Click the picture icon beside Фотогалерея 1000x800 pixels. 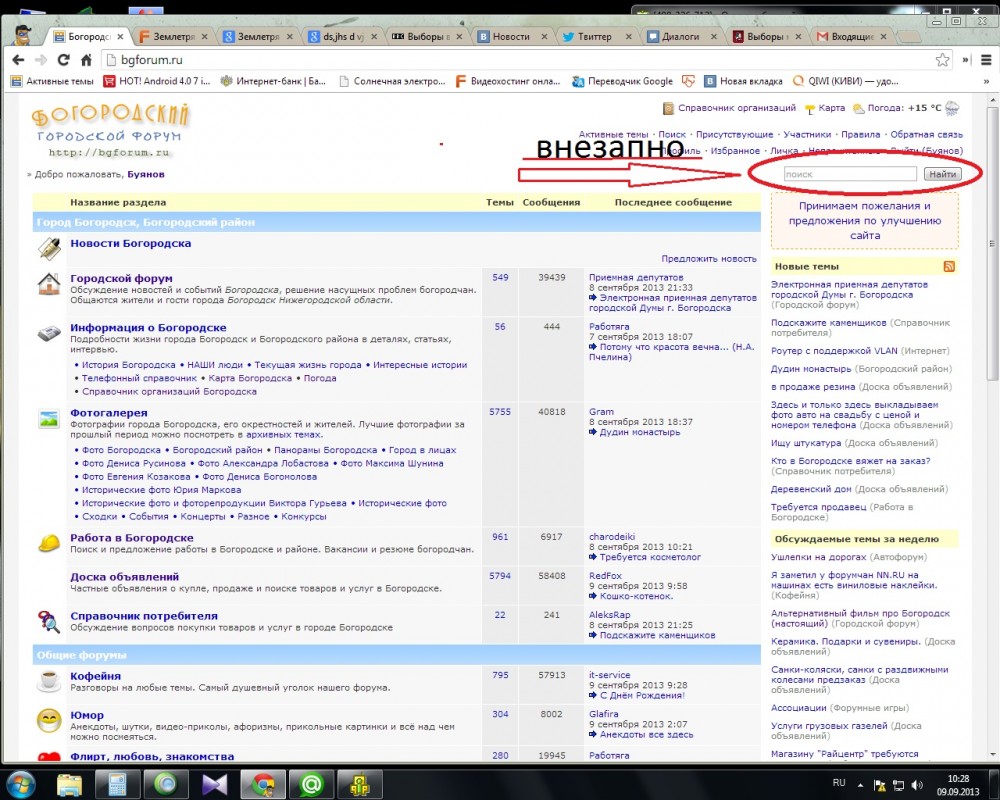click(x=48, y=419)
